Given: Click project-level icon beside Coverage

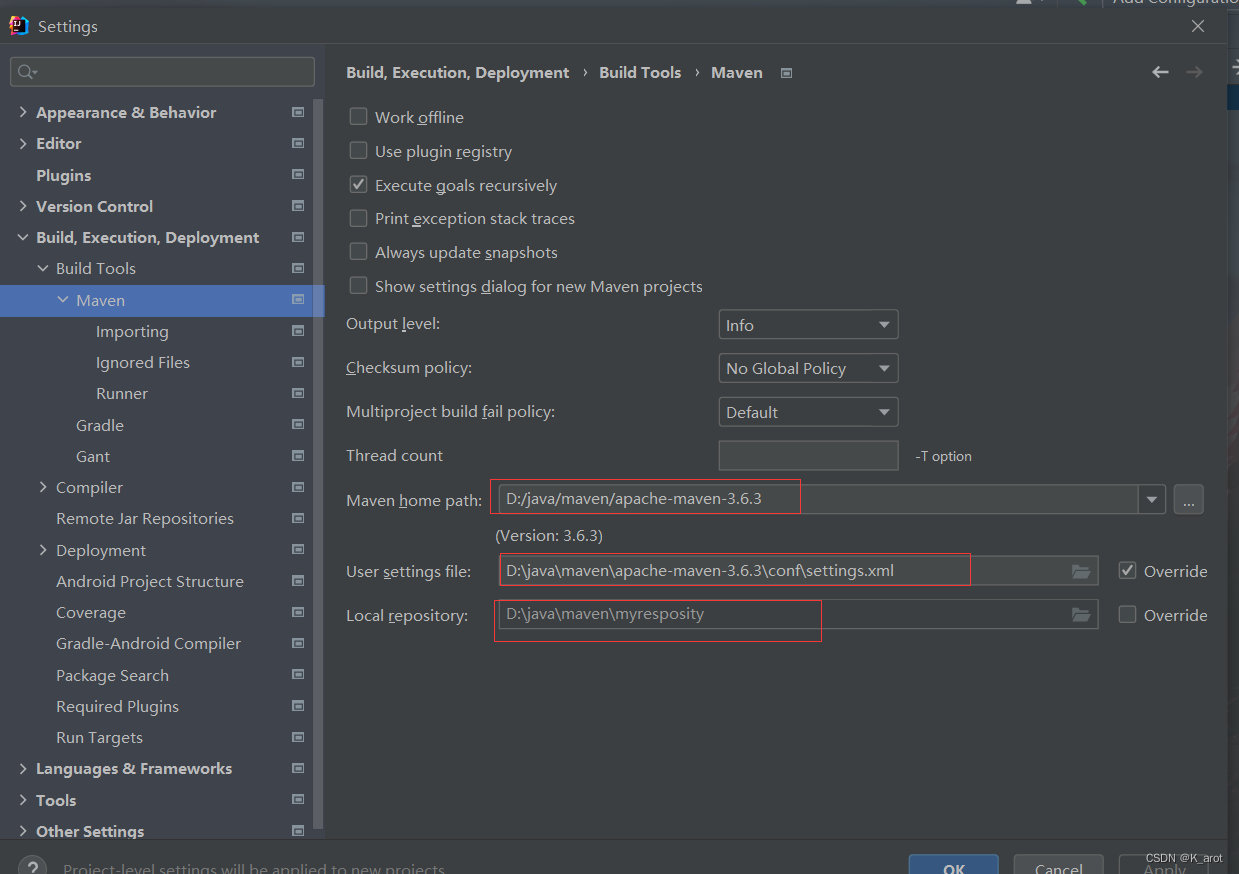Looking at the screenshot, I should point(298,612).
